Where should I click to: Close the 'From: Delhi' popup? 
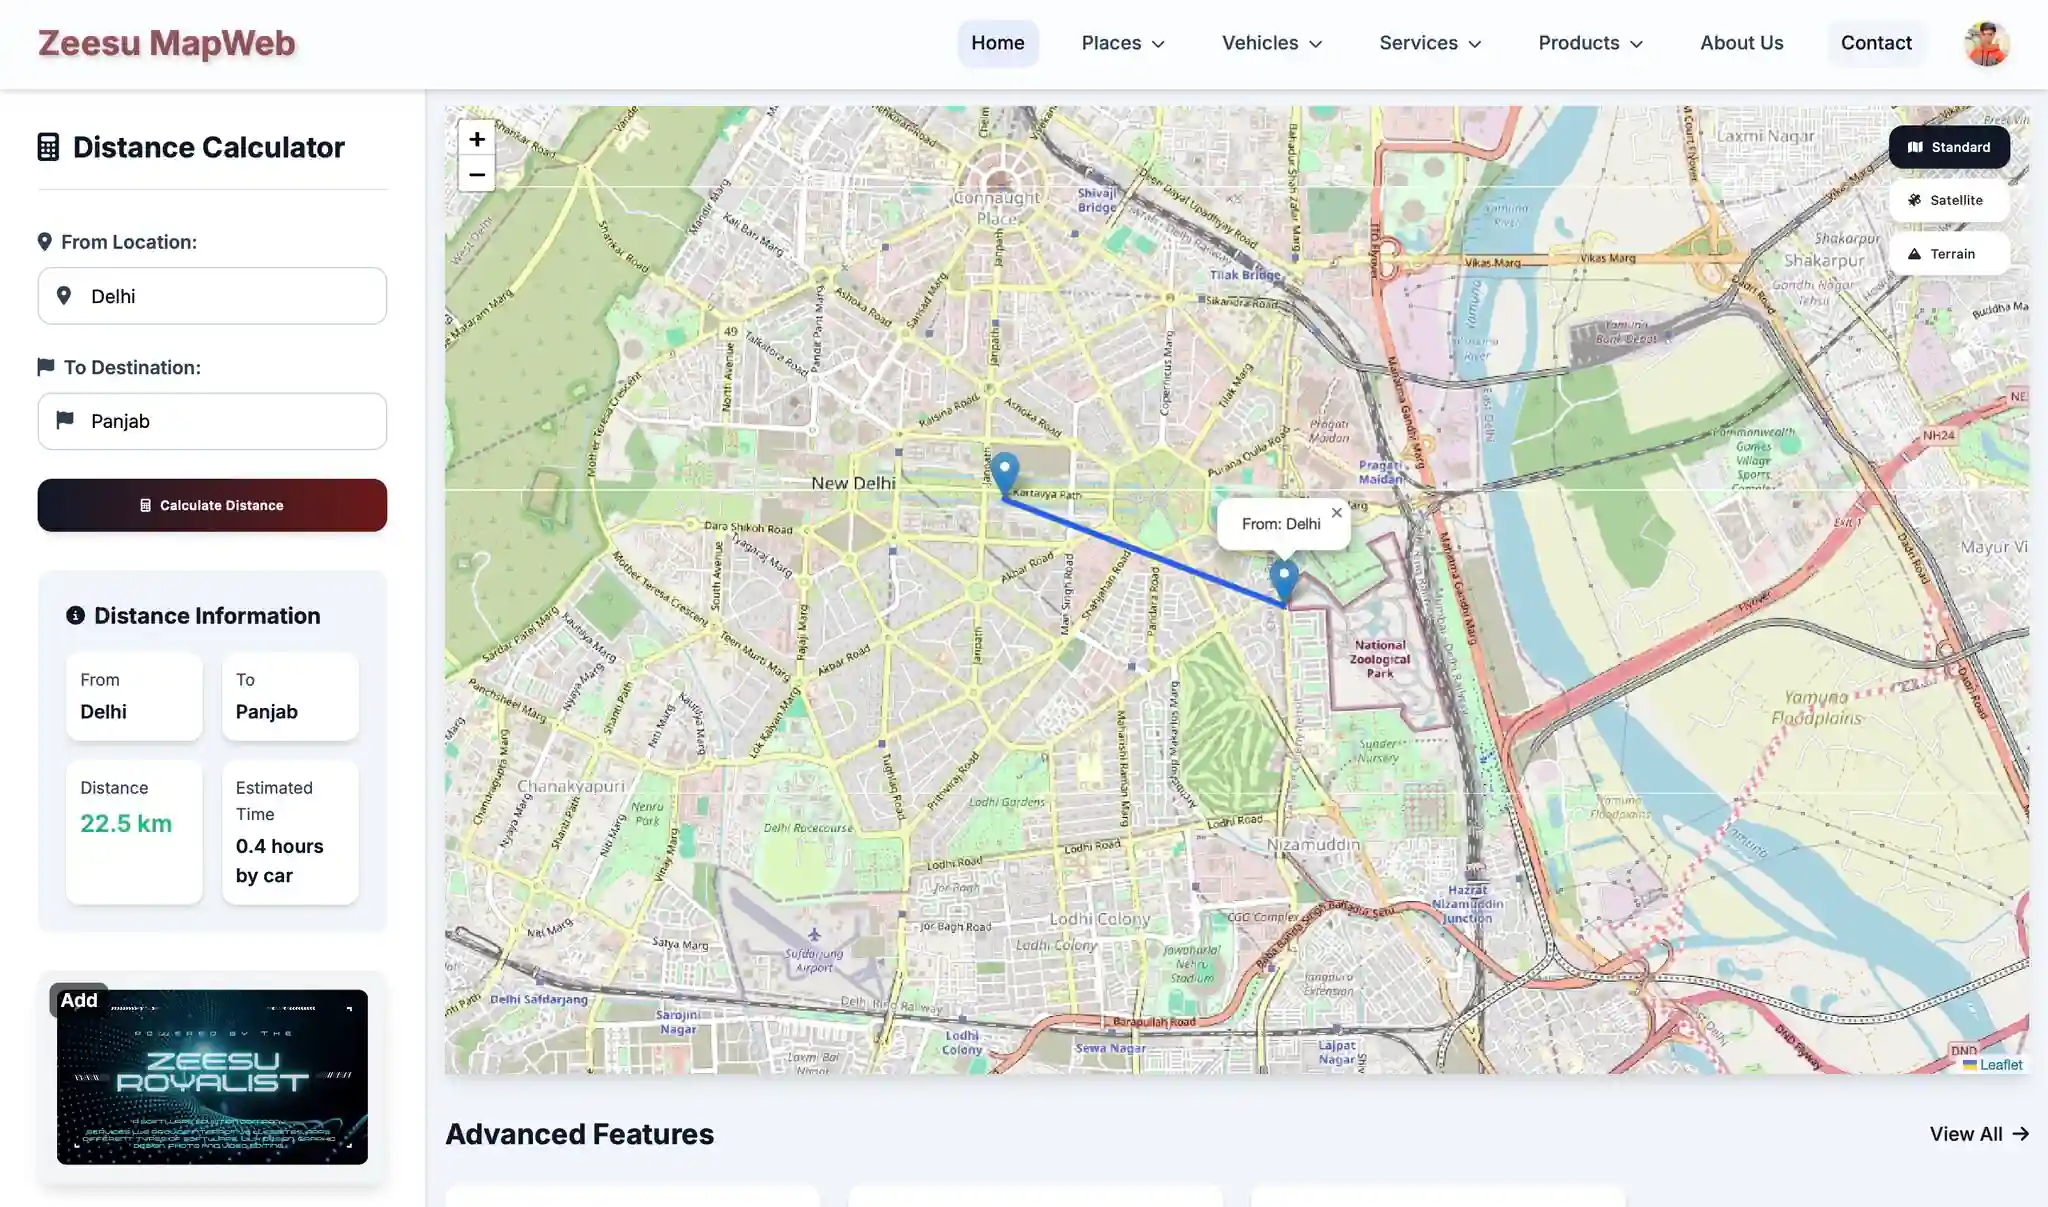pos(1336,513)
